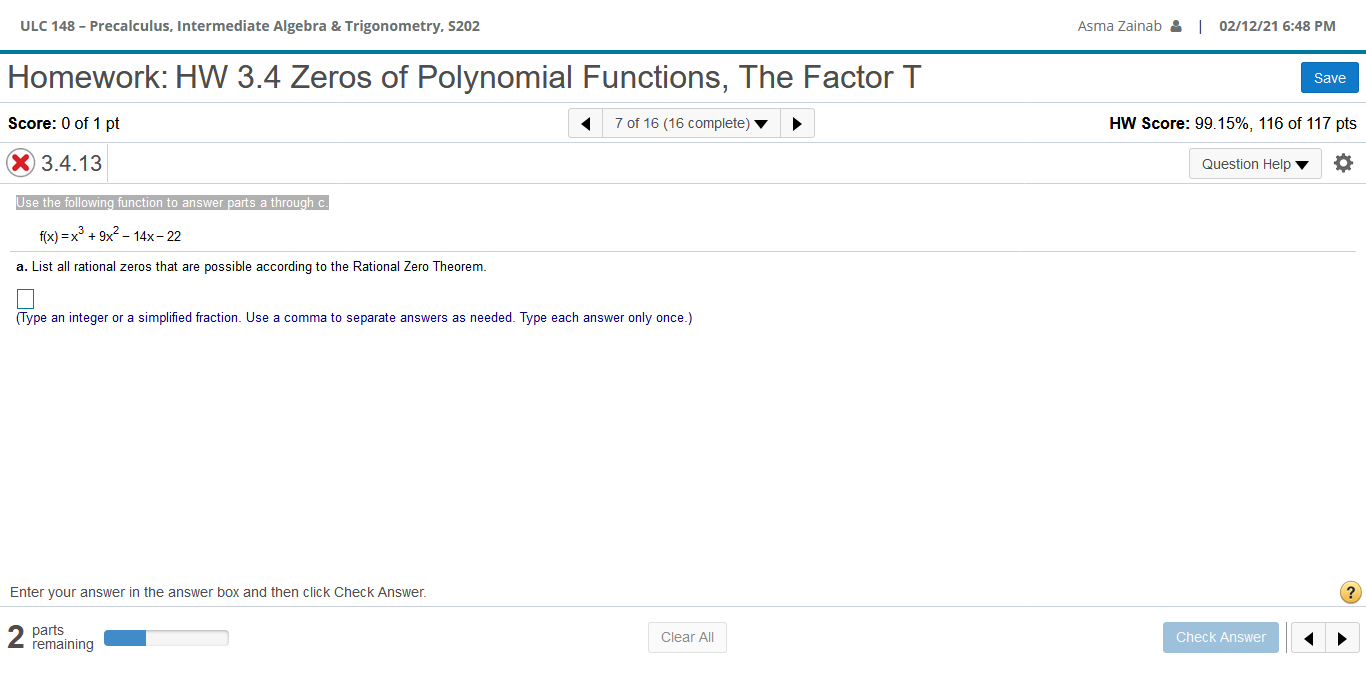Click the '2 parts remaining' label
The image size is (1366, 673).
tap(51, 637)
